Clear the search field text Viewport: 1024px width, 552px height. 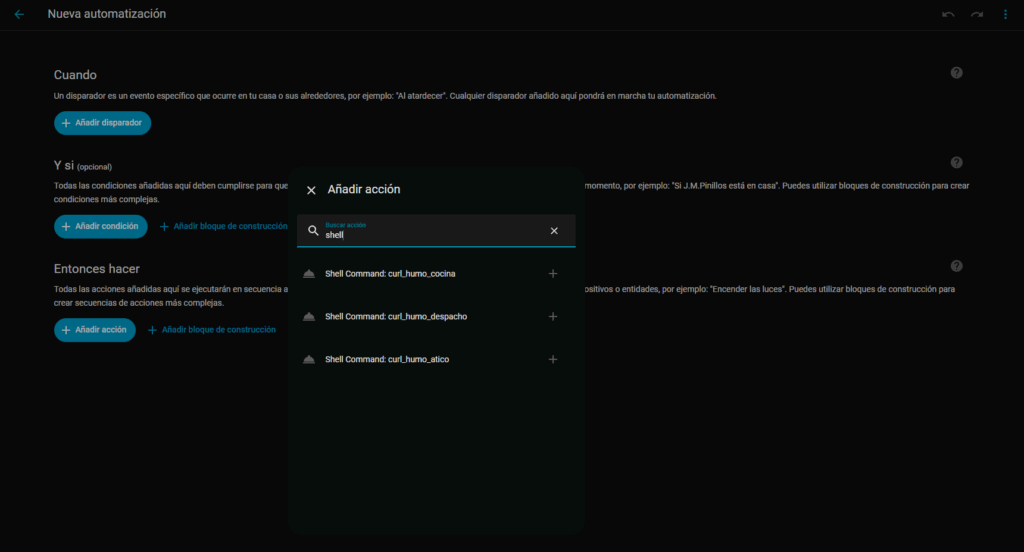click(554, 231)
